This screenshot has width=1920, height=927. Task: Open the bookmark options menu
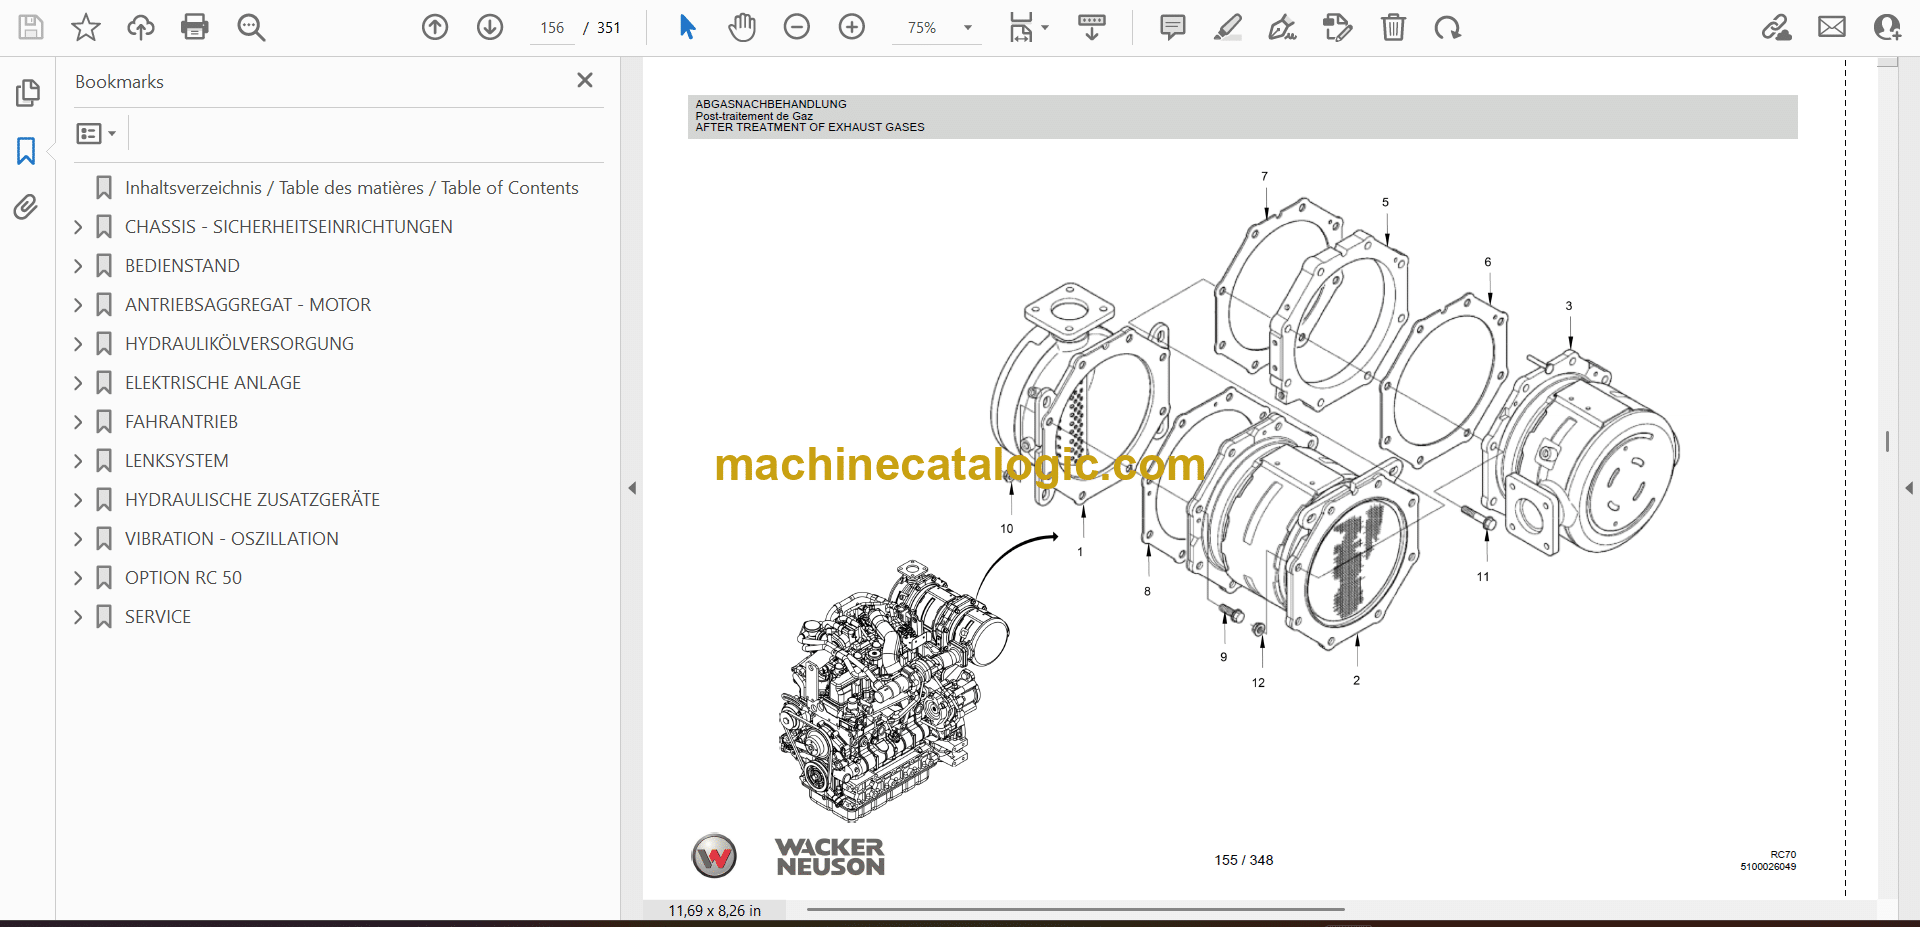pos(96,133)
